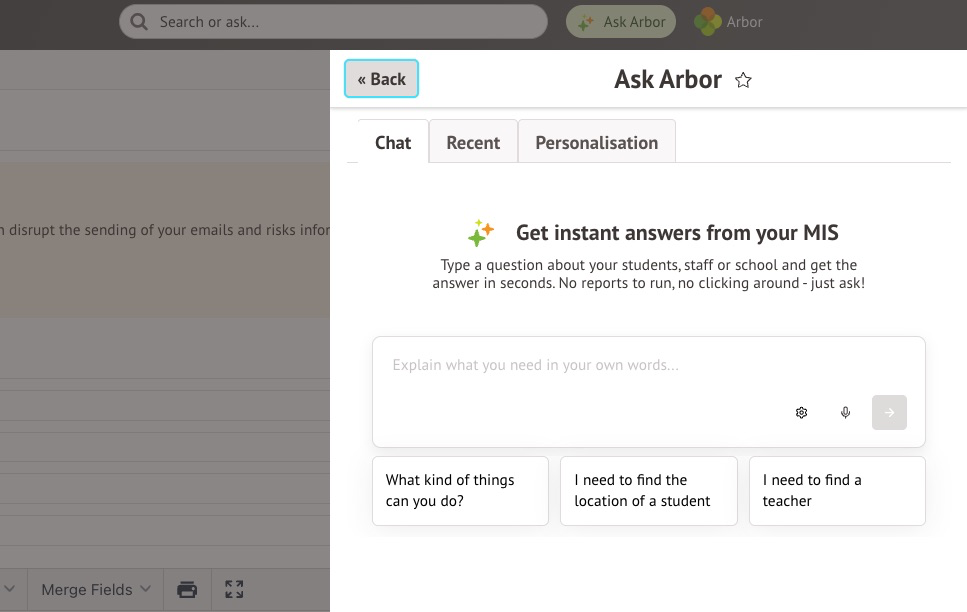Go back using the Back button
The width and height of the screenshot is (967, 612).
click(381, 79)
